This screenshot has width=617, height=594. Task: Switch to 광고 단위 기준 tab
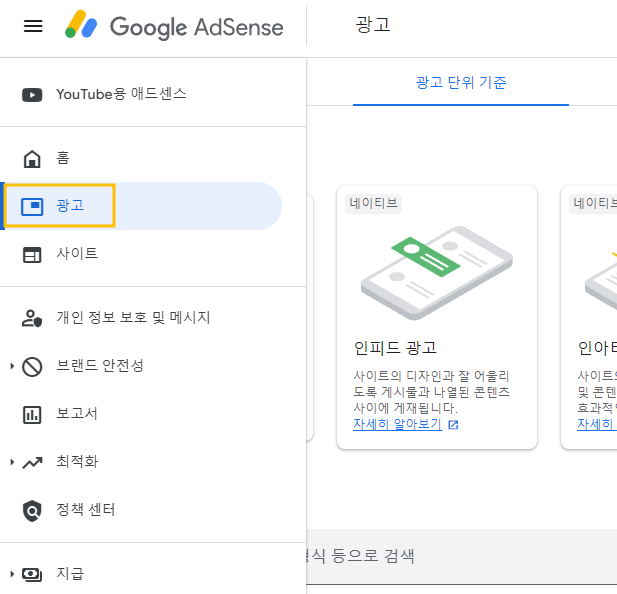[x=461, y=83]
